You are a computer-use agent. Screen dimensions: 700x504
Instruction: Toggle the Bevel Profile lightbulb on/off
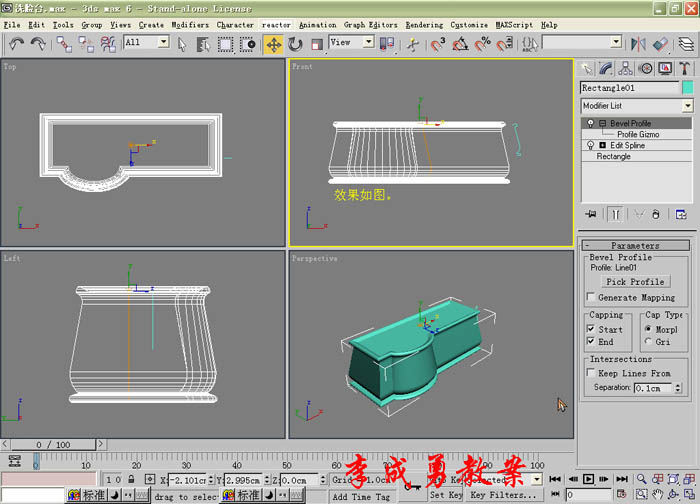[590, 123]
